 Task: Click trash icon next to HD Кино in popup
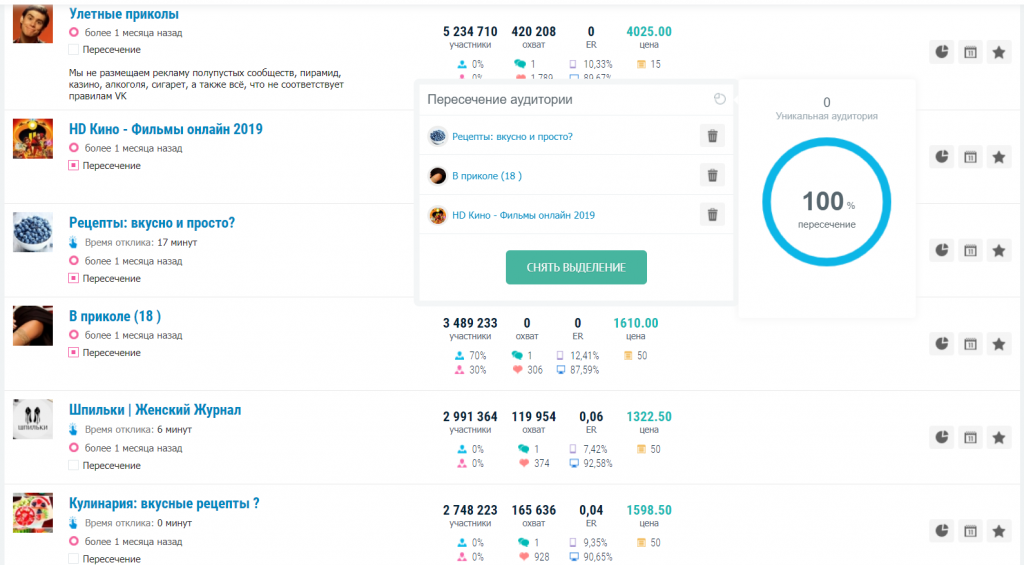point(712,215)
